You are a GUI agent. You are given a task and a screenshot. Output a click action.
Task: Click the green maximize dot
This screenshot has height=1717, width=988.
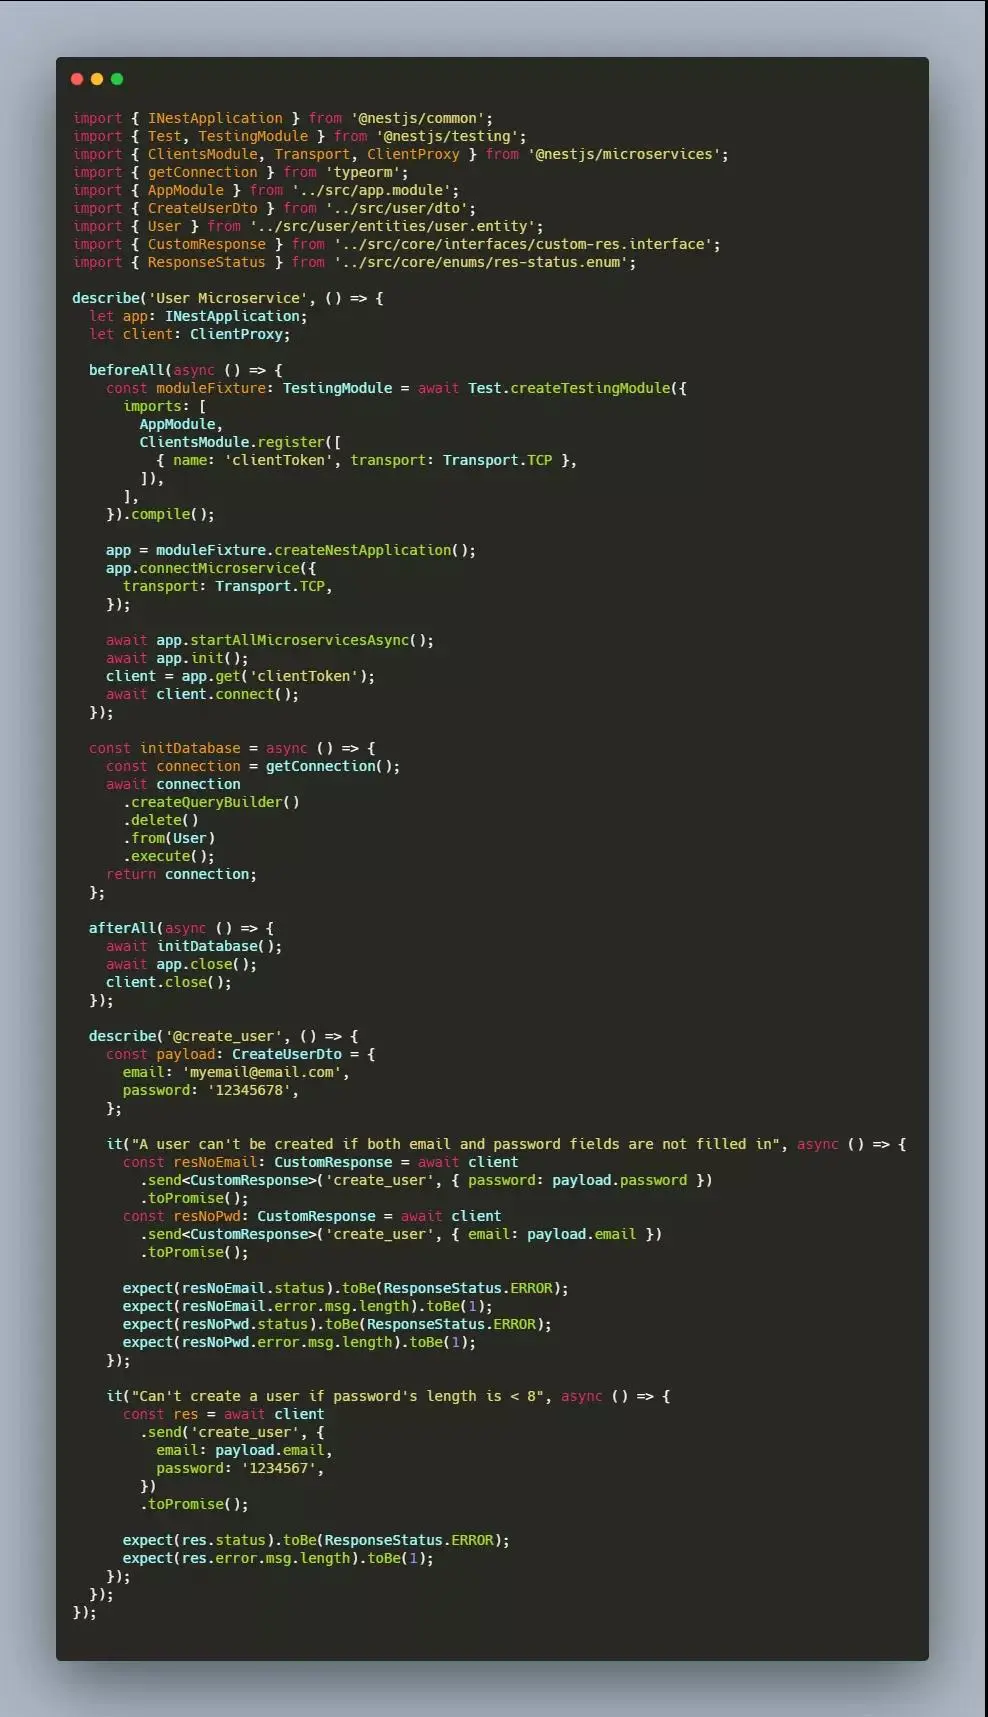pyautogui.click(x=117, y=79)
